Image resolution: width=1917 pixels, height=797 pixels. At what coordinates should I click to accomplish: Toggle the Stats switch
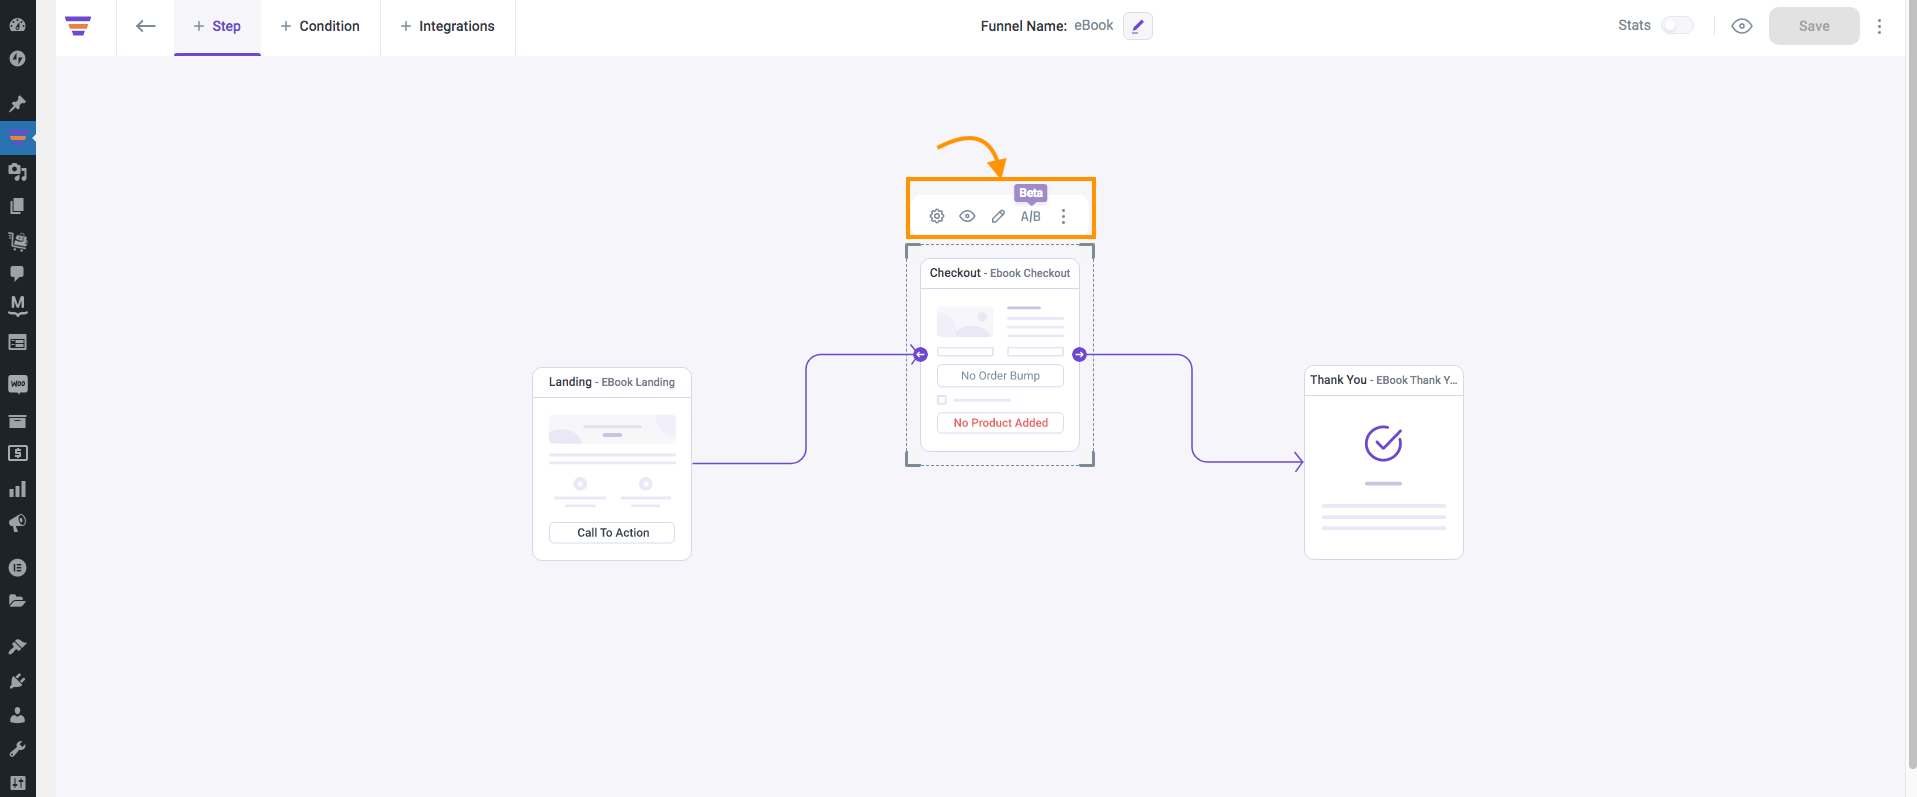(1677, 25)
